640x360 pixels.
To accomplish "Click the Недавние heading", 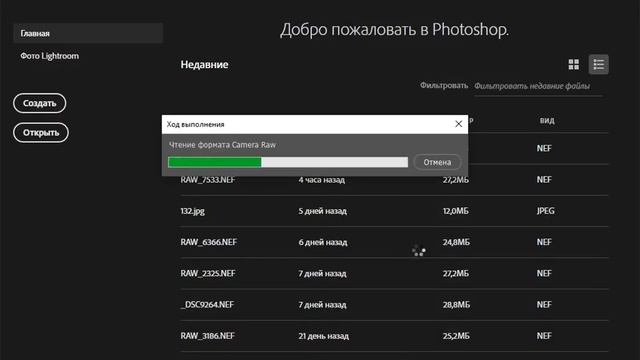I will click(204, 64).
